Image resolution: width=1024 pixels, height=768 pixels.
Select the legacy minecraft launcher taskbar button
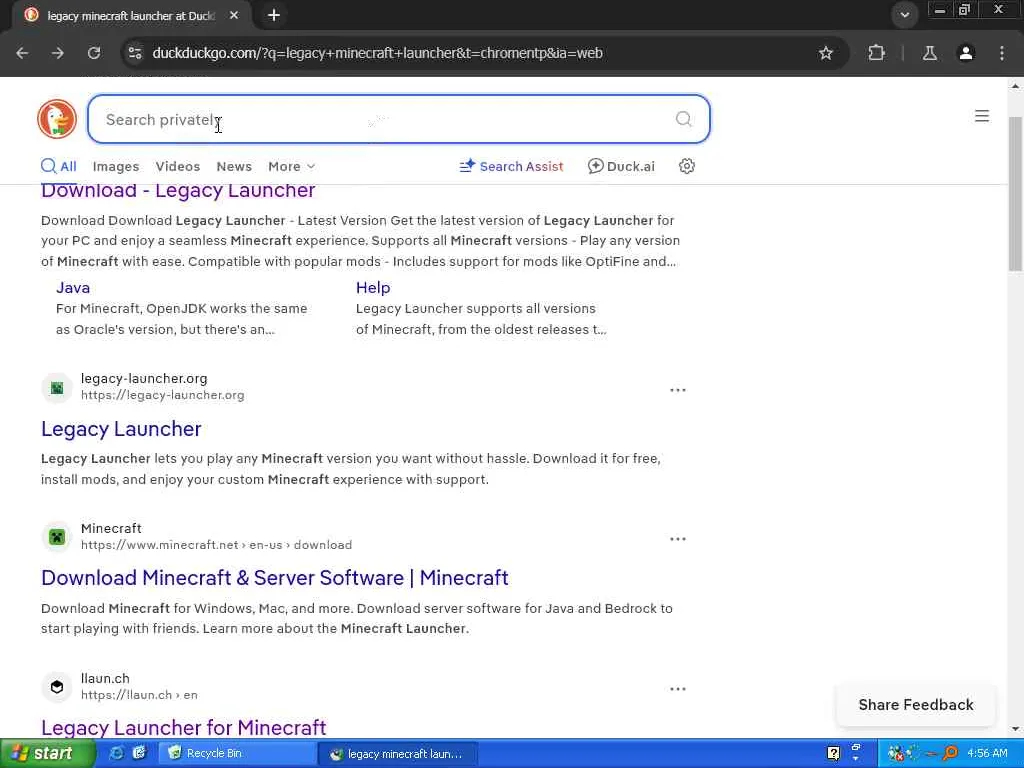397,754
